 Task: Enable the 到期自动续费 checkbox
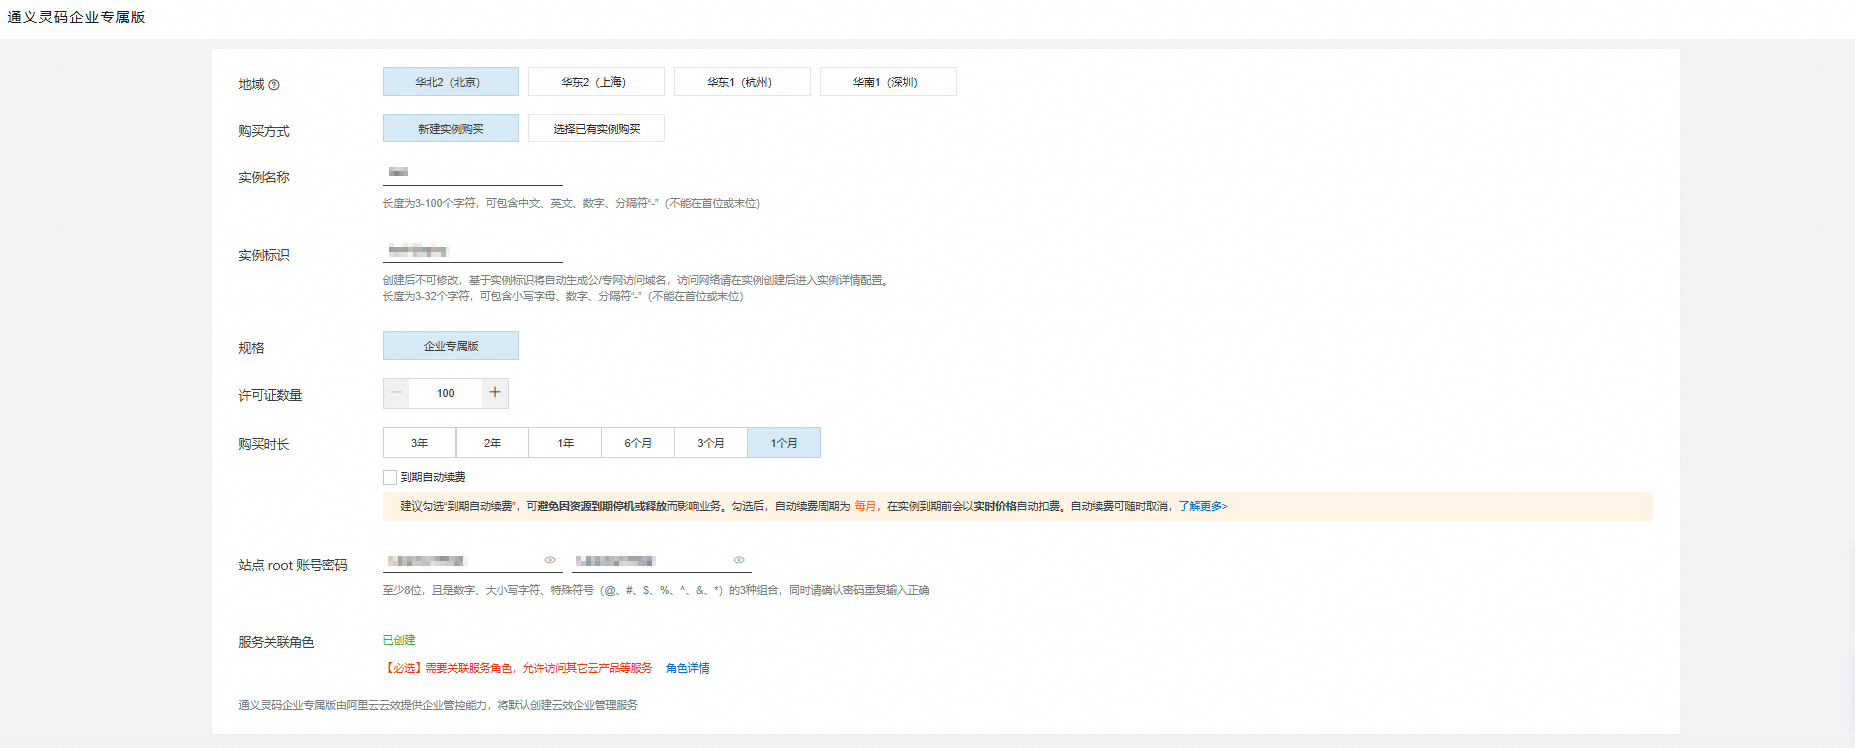(390, 478)
